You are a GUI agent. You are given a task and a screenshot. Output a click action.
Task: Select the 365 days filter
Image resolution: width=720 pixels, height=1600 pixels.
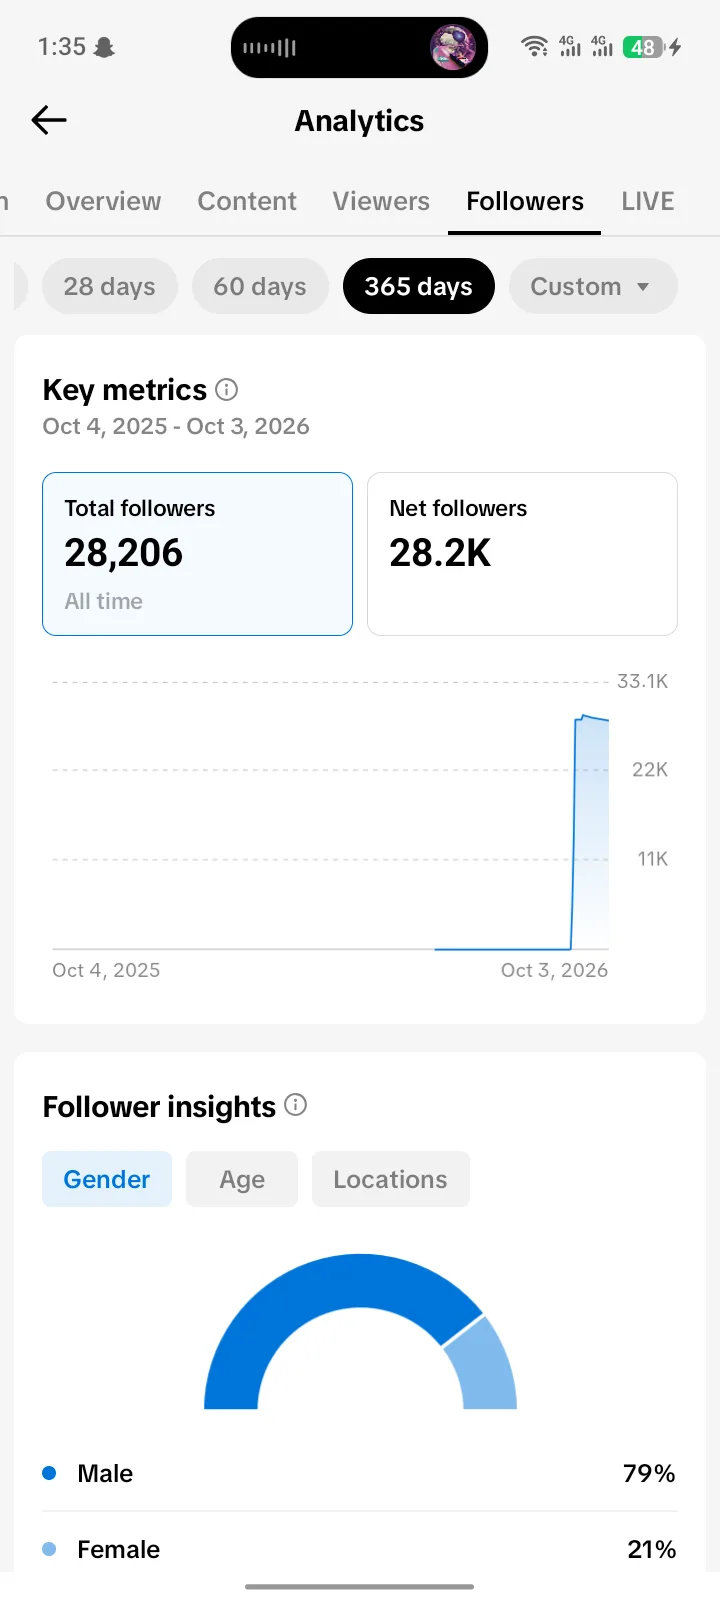click(x=419, y=286)
